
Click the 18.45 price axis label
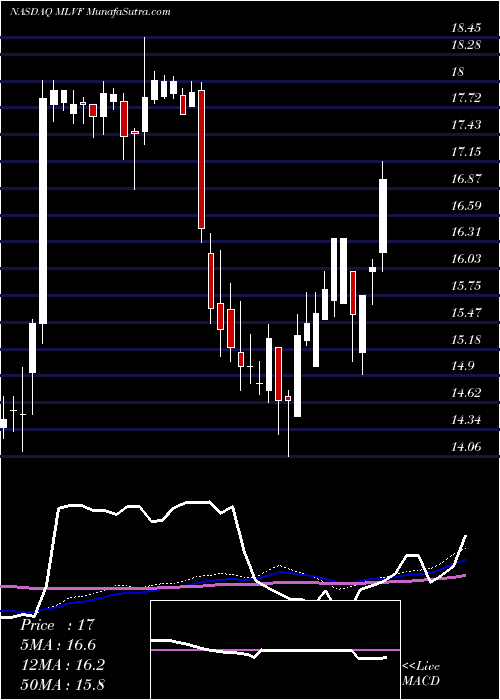click(466, 28)
